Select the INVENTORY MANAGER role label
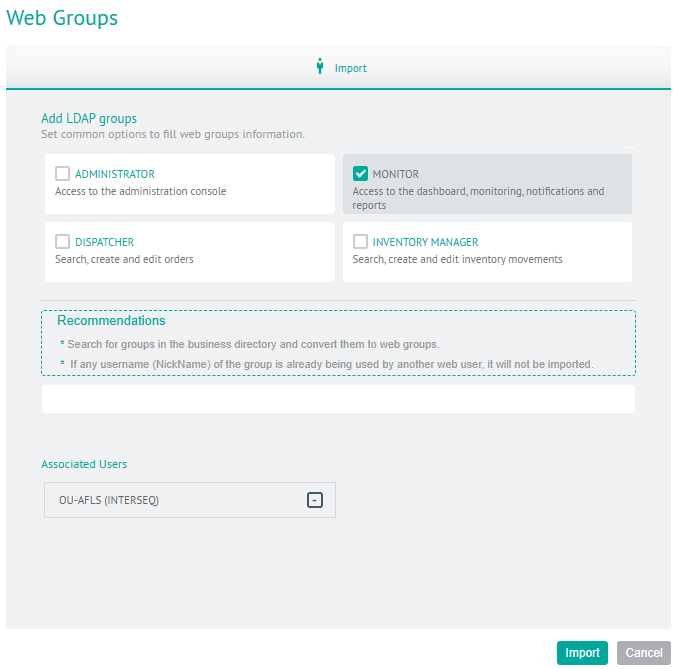 (425, 242)
